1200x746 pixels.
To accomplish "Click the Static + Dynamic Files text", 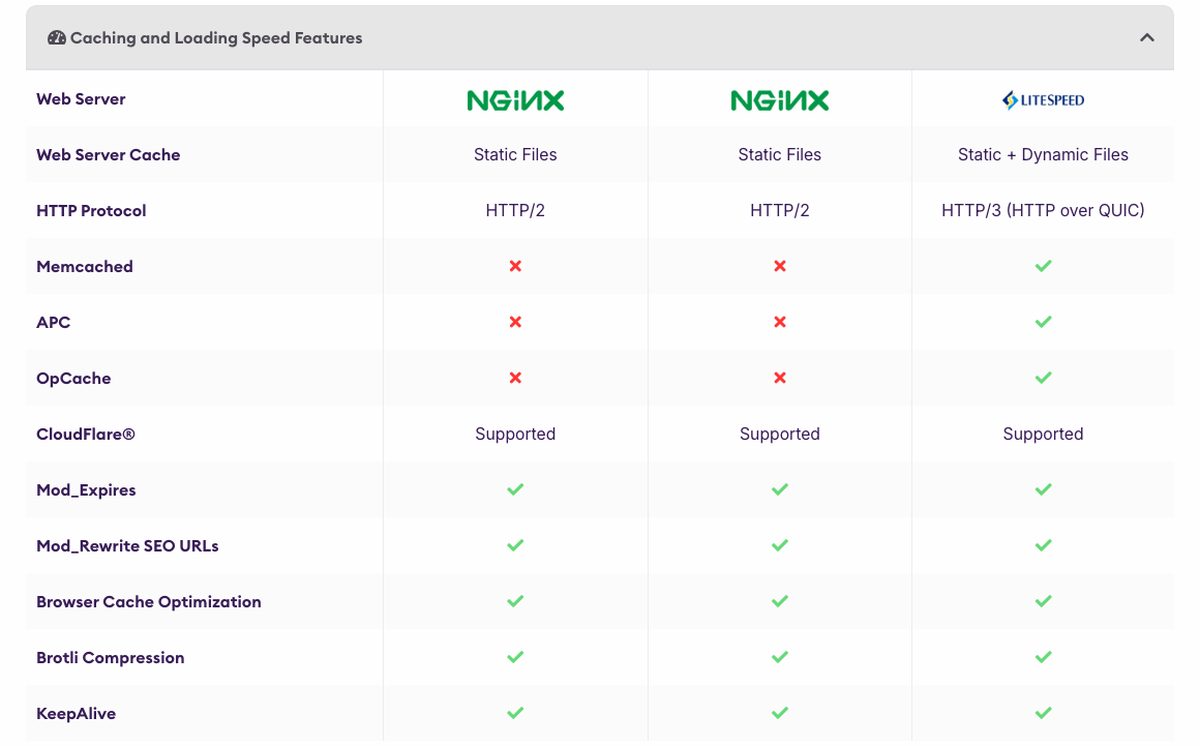I will (1043, 155).
